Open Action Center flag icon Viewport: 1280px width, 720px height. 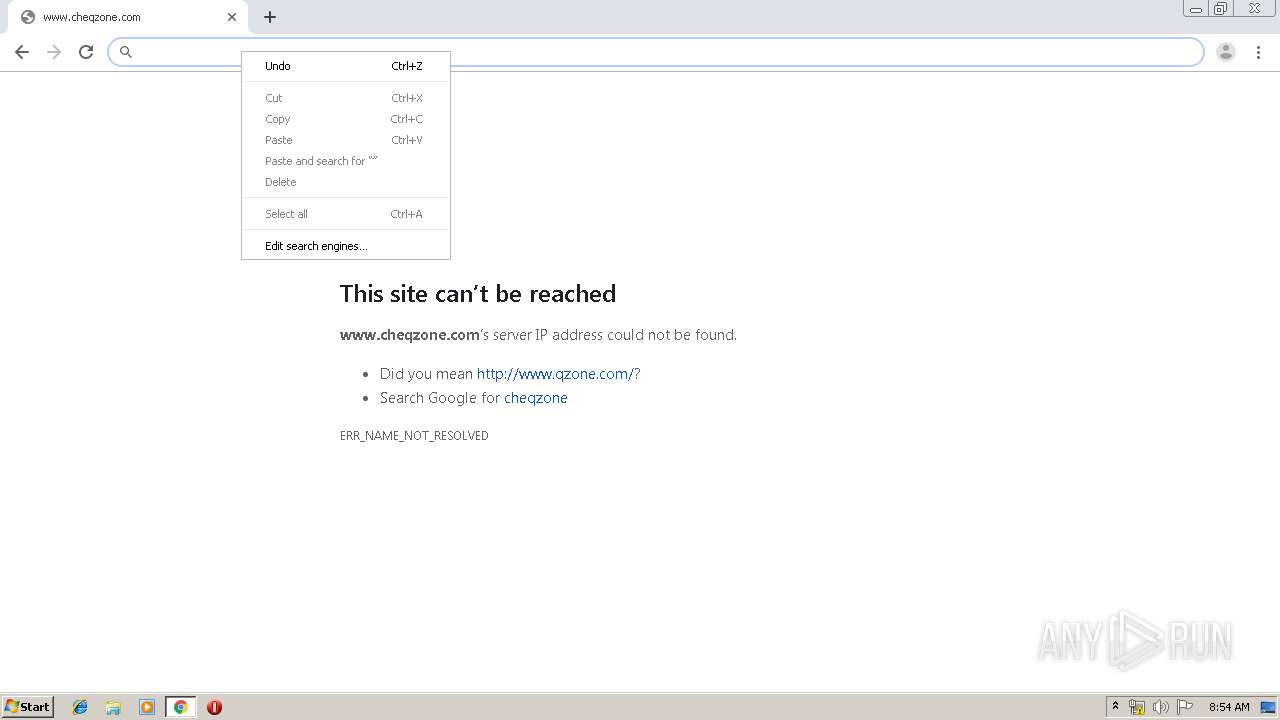(1185, 707)
